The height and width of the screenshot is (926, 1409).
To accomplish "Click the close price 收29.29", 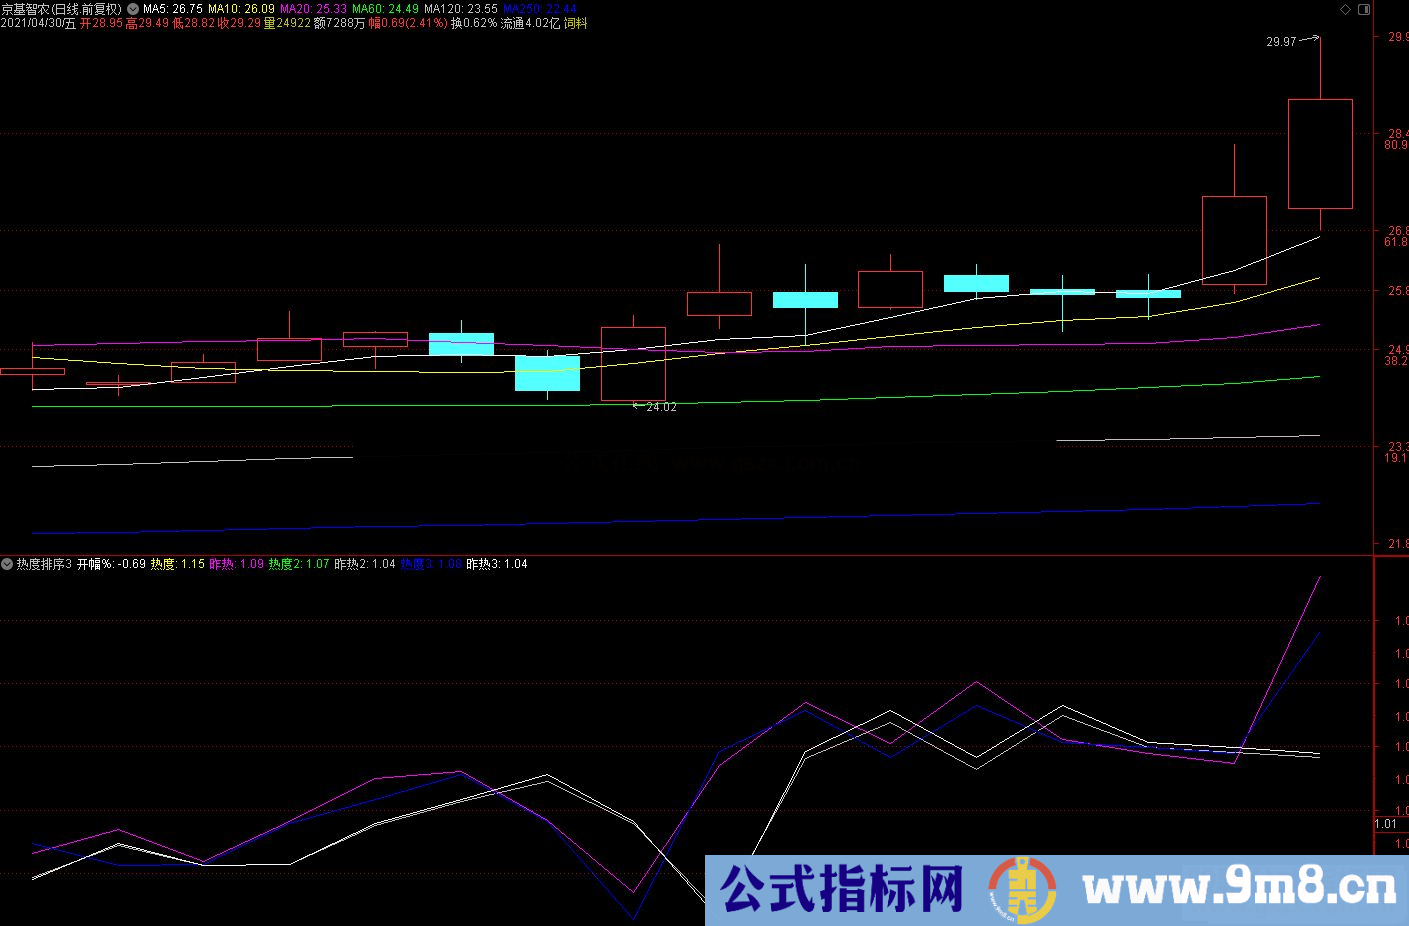I will [x=239, y=23].
